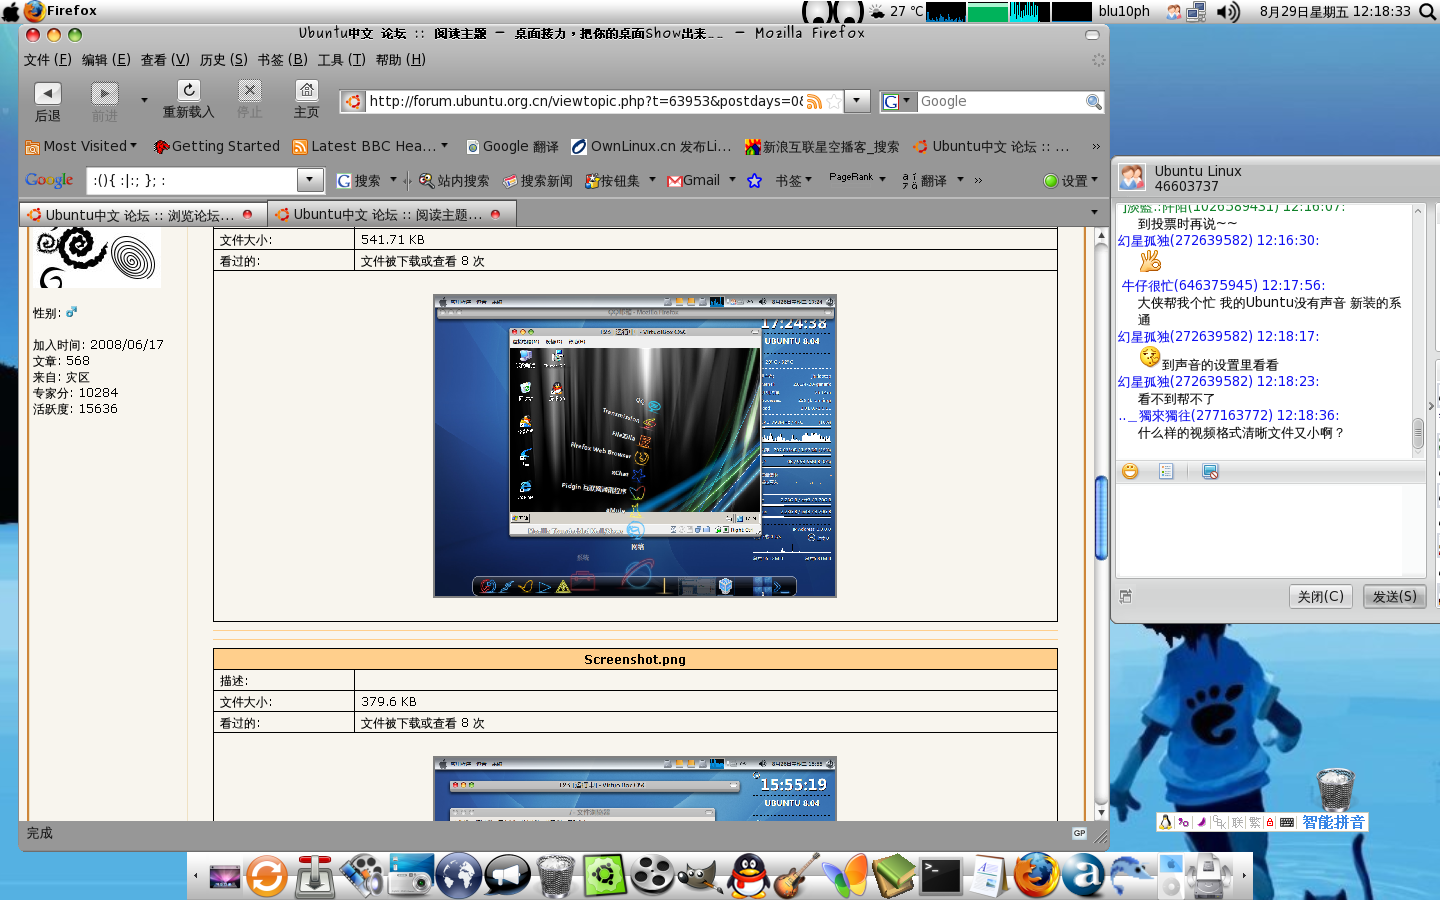Open the 设置 settings dropdown in Google toolbar
Viewport: 1440px width, 900px height.
(1071, 180)
